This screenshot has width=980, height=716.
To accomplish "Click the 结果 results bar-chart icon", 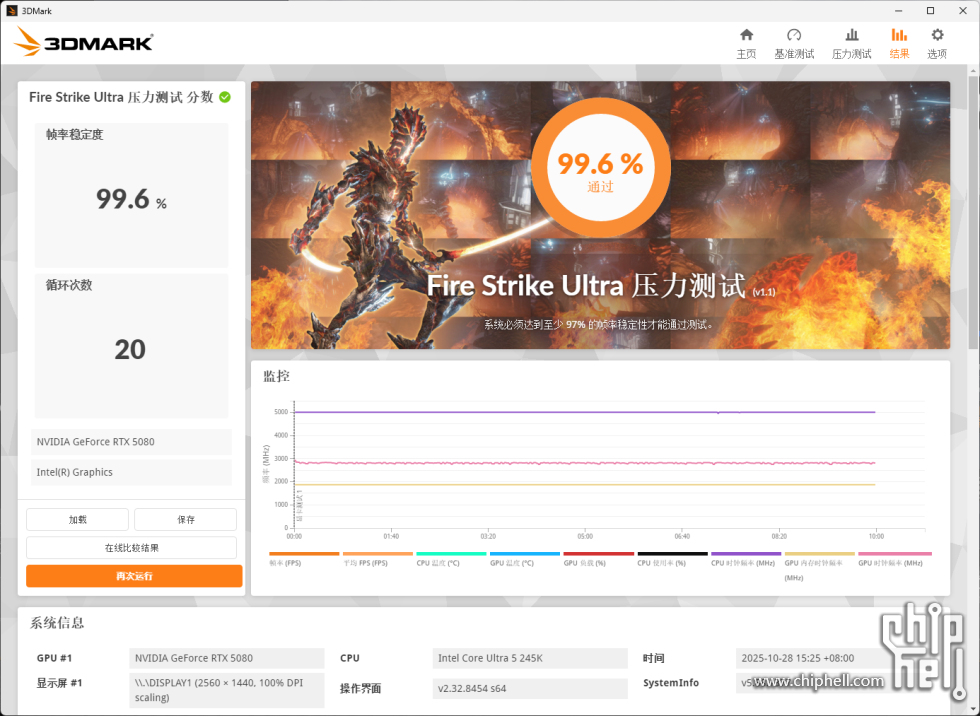I will pos(899,36).
